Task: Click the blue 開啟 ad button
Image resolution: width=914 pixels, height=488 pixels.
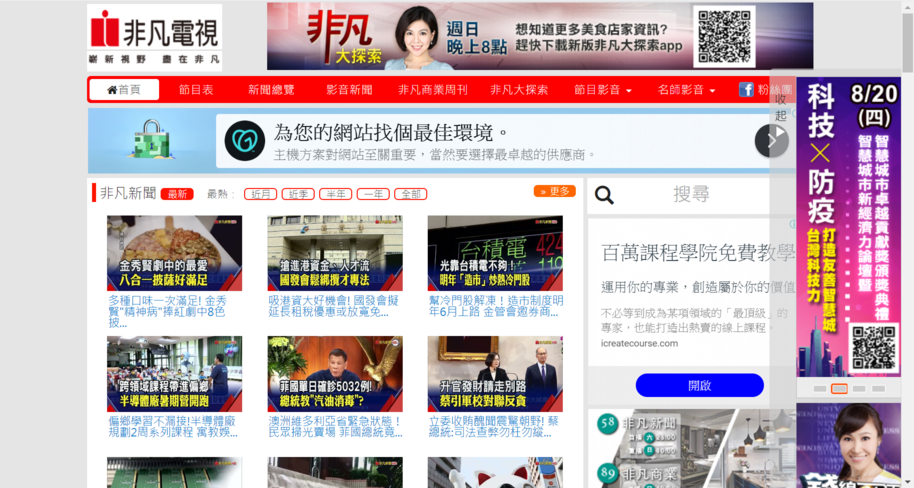Action: point(699,385)
